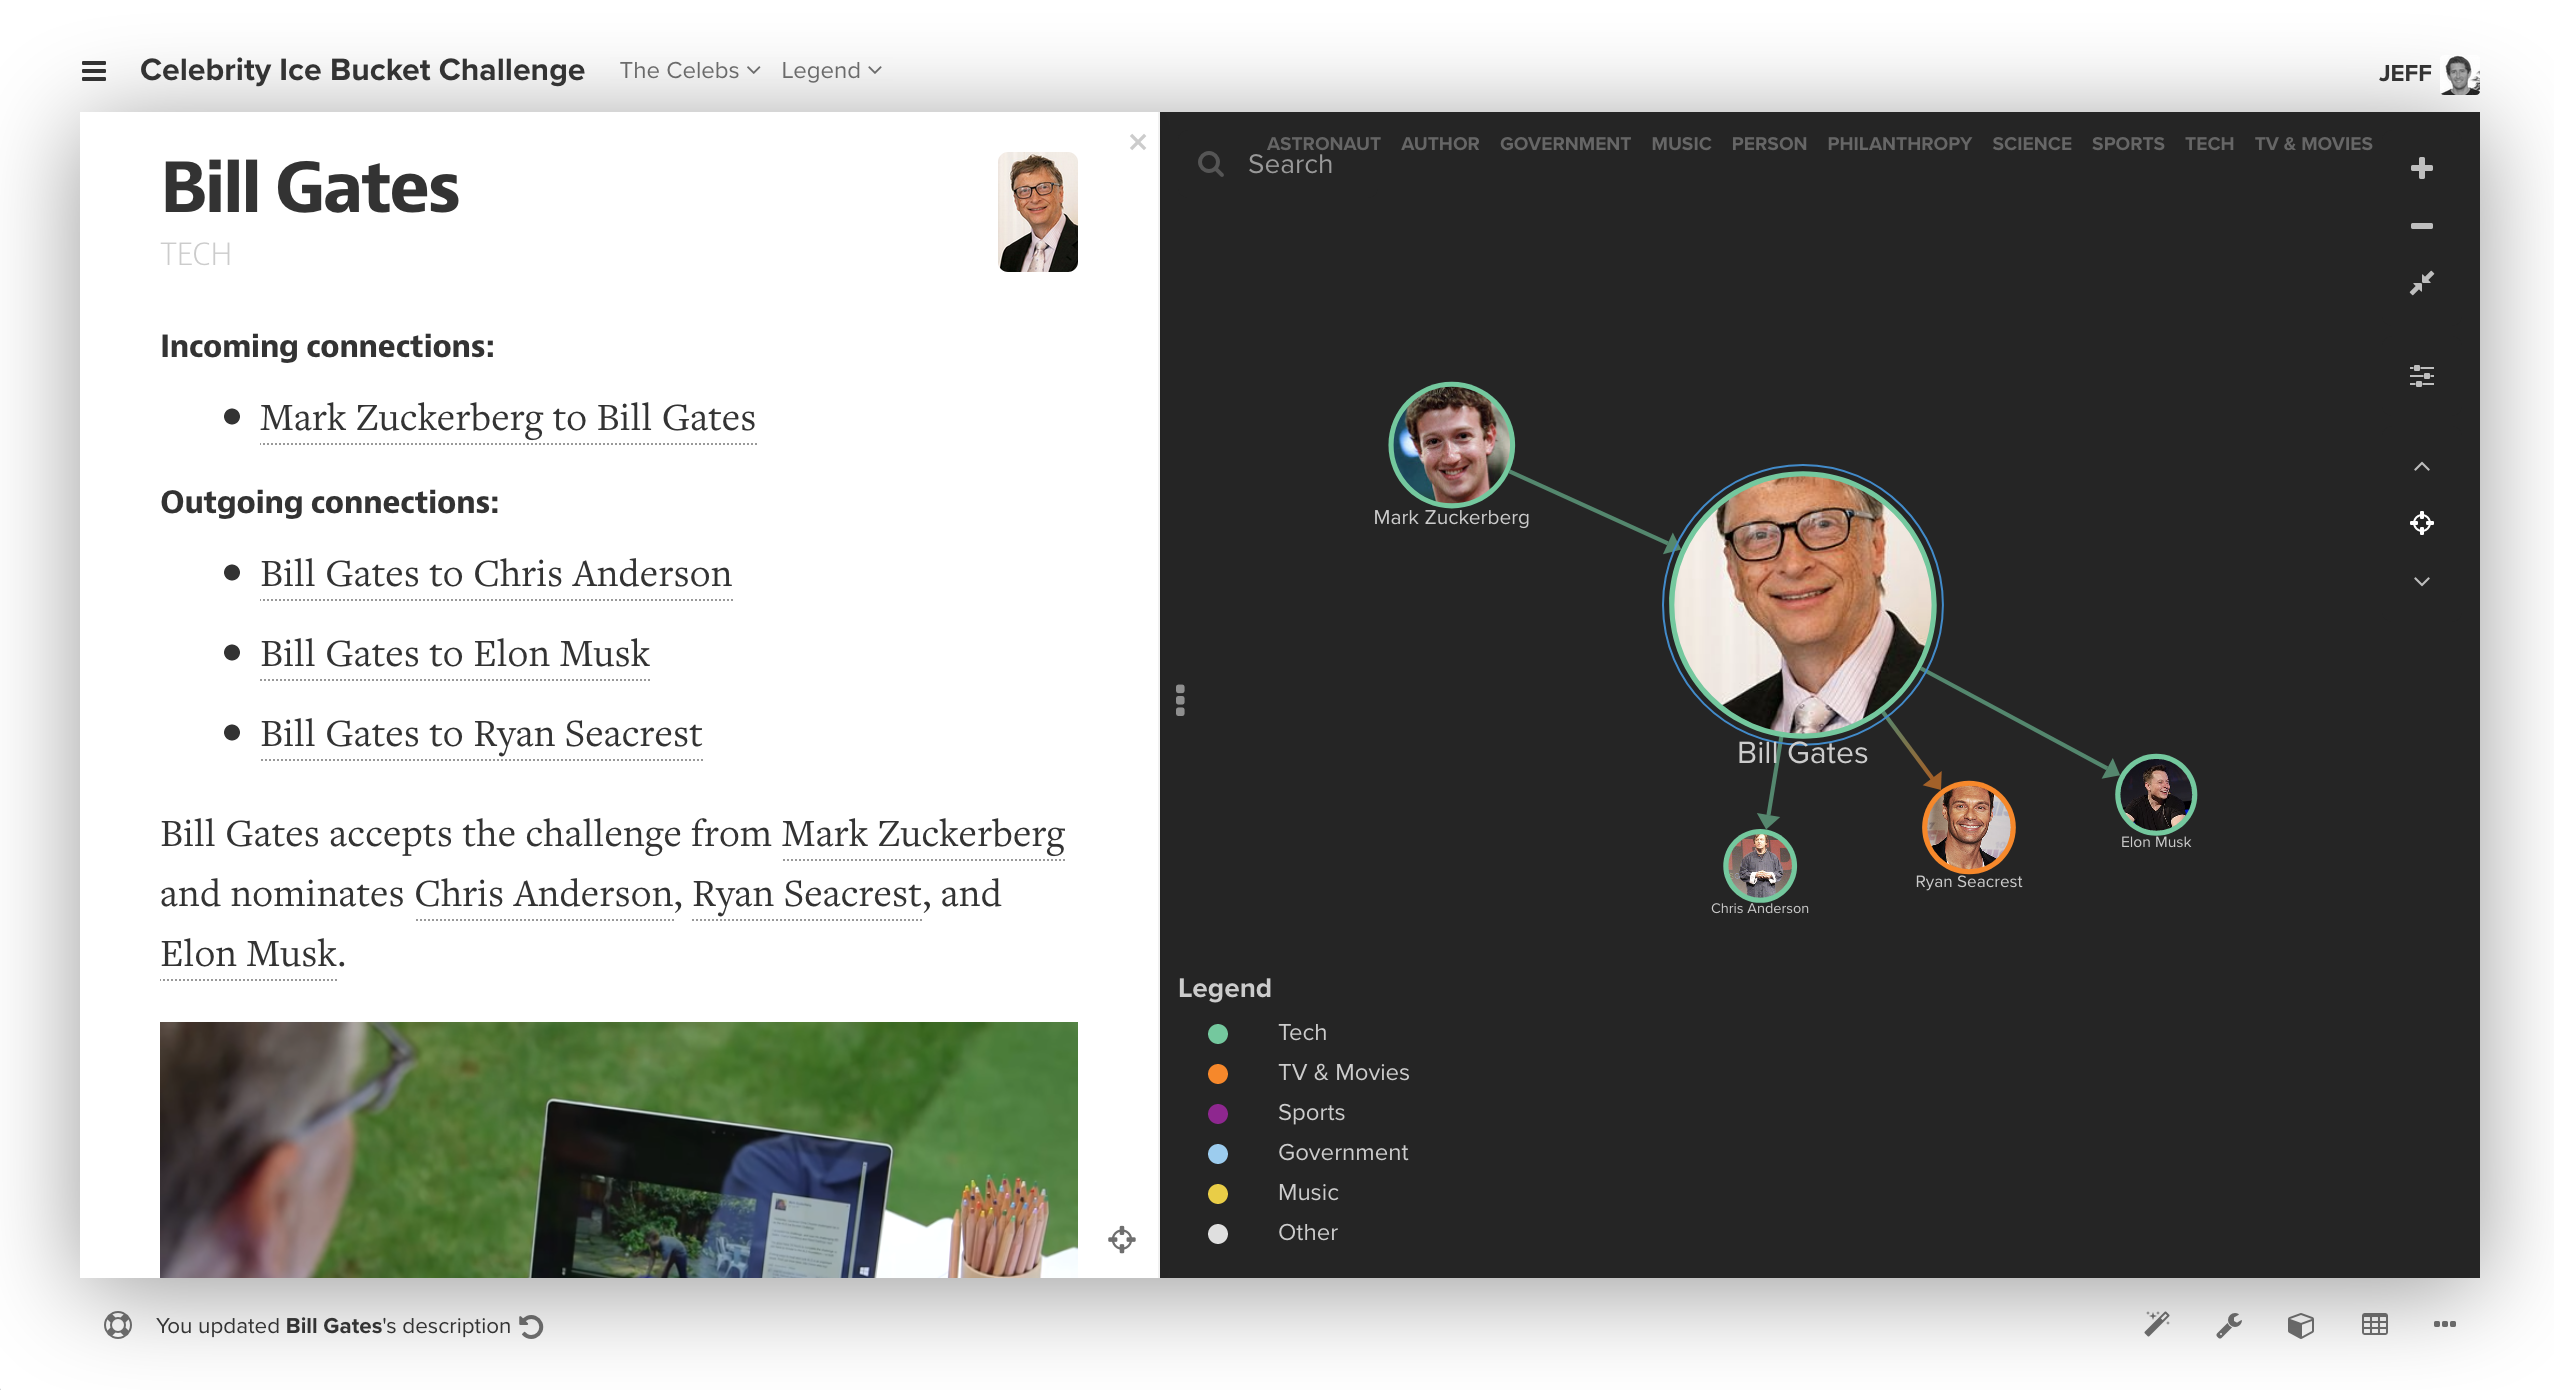This screenshot has width=2554, height=1390.
Task: Click the vertical dots panel divider handle
Action: 1180,700
